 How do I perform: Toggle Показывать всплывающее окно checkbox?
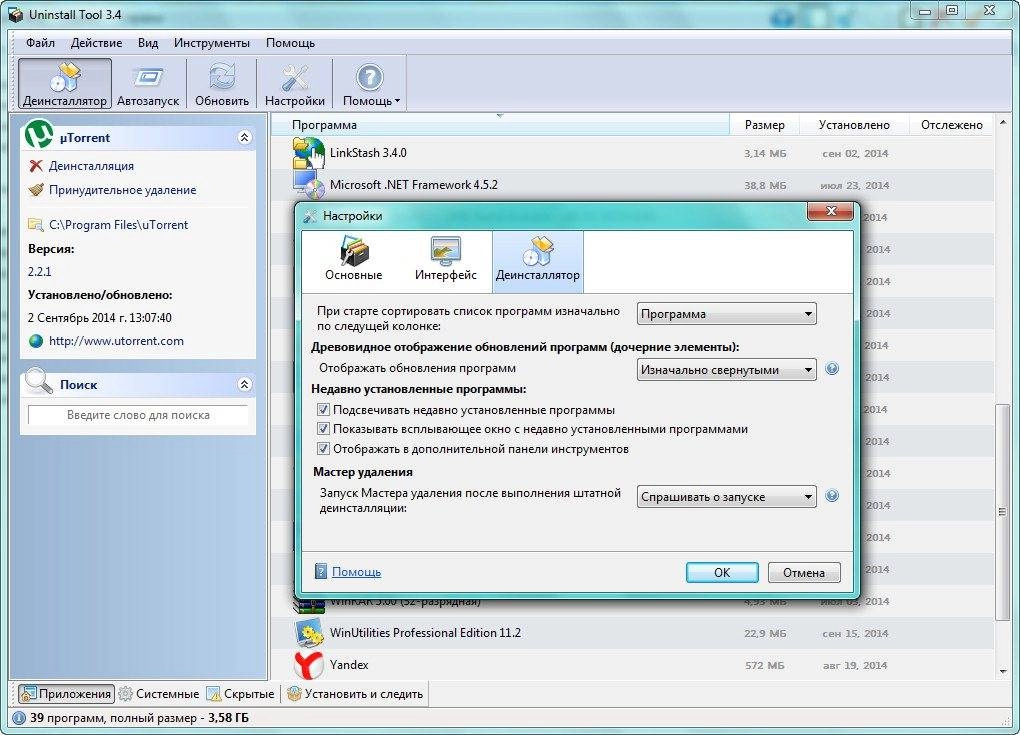323,429
